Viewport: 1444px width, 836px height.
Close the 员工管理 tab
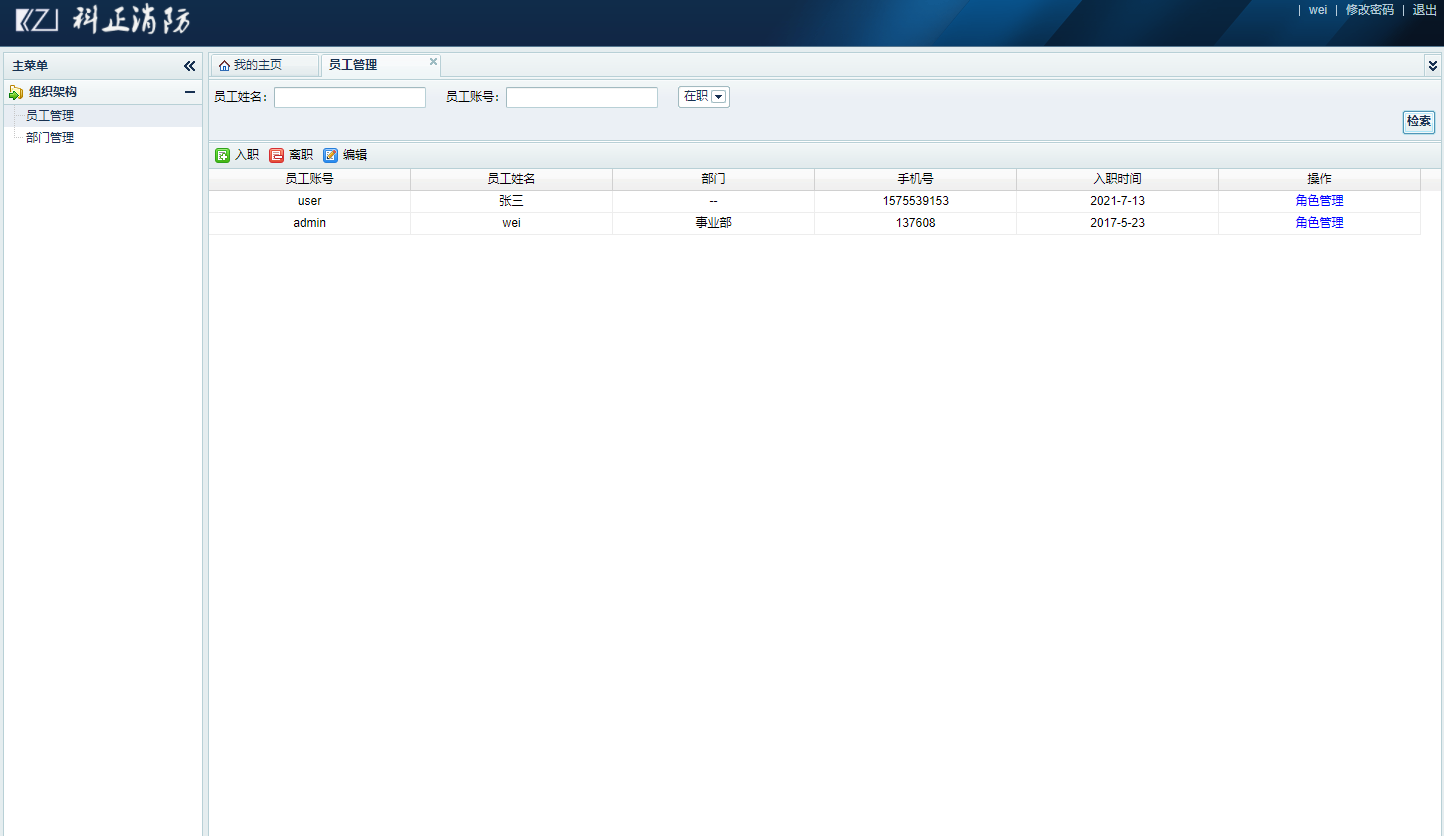pos(433,62)
